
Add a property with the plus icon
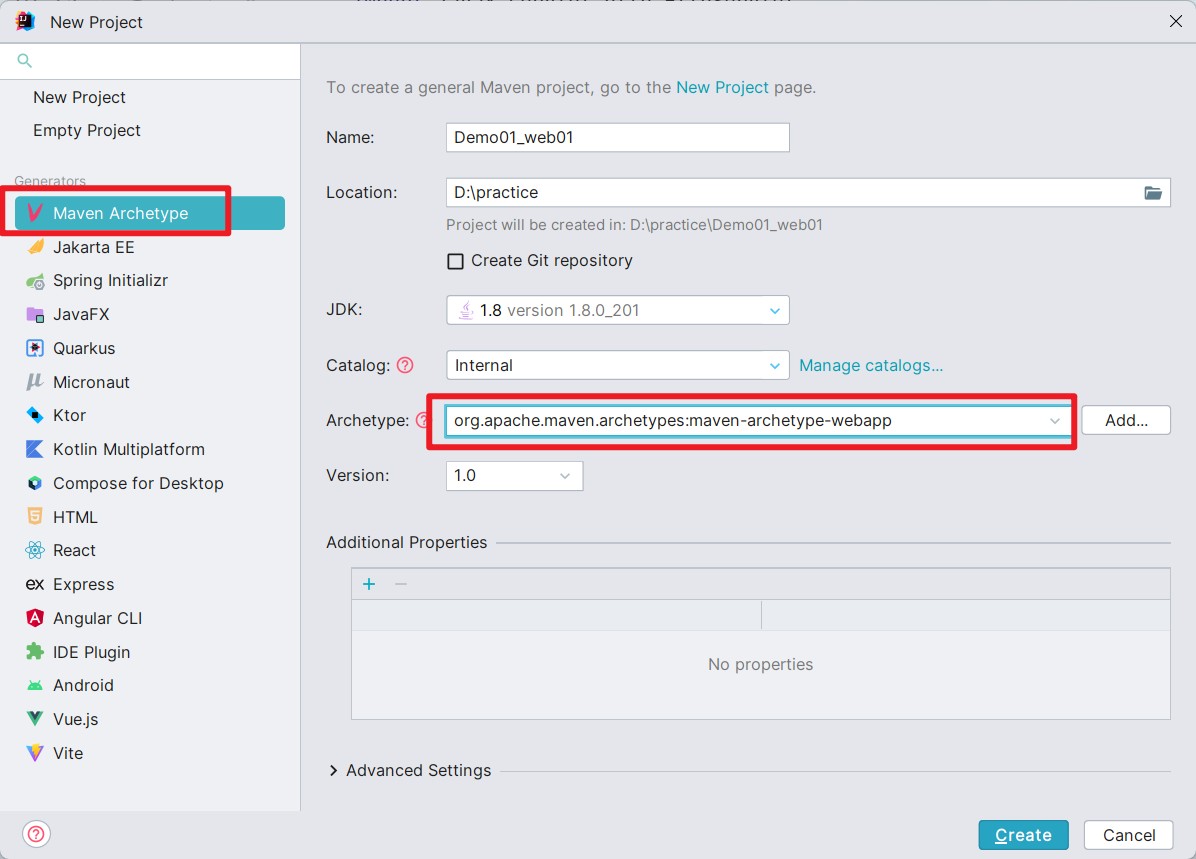(369, 584)
